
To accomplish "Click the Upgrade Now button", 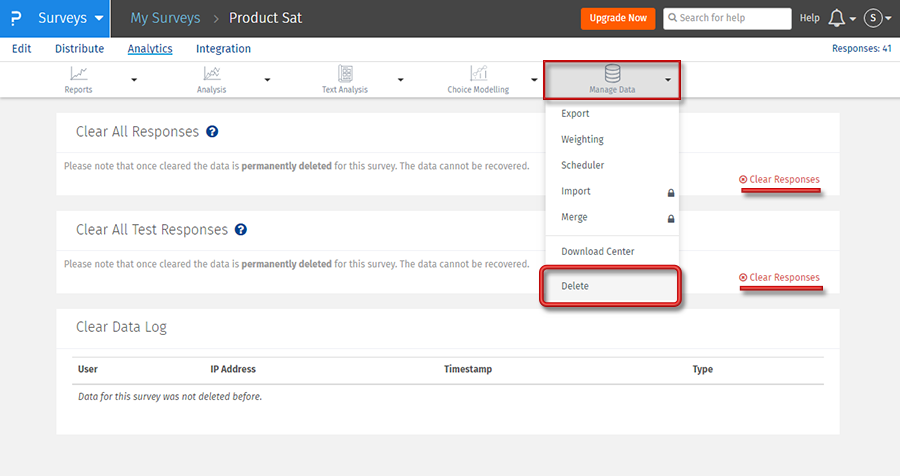I will tap(617, 18).
